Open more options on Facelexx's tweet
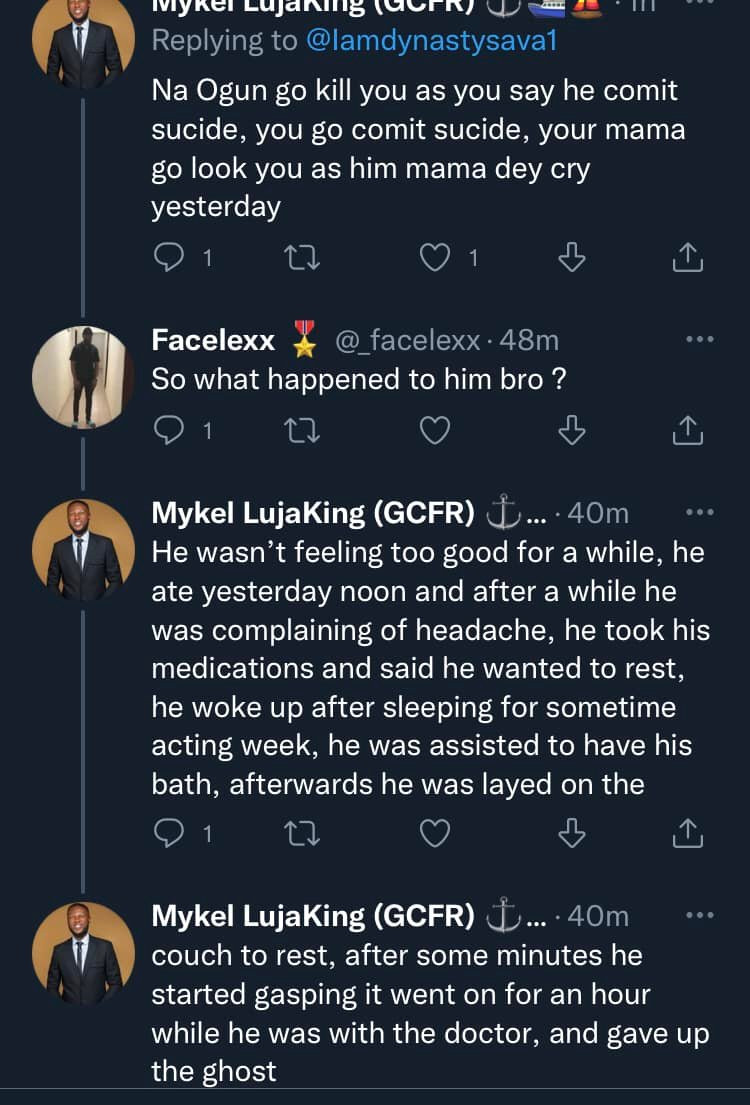The width and height of the screenshot is (750, 1105). click(699, 340)
